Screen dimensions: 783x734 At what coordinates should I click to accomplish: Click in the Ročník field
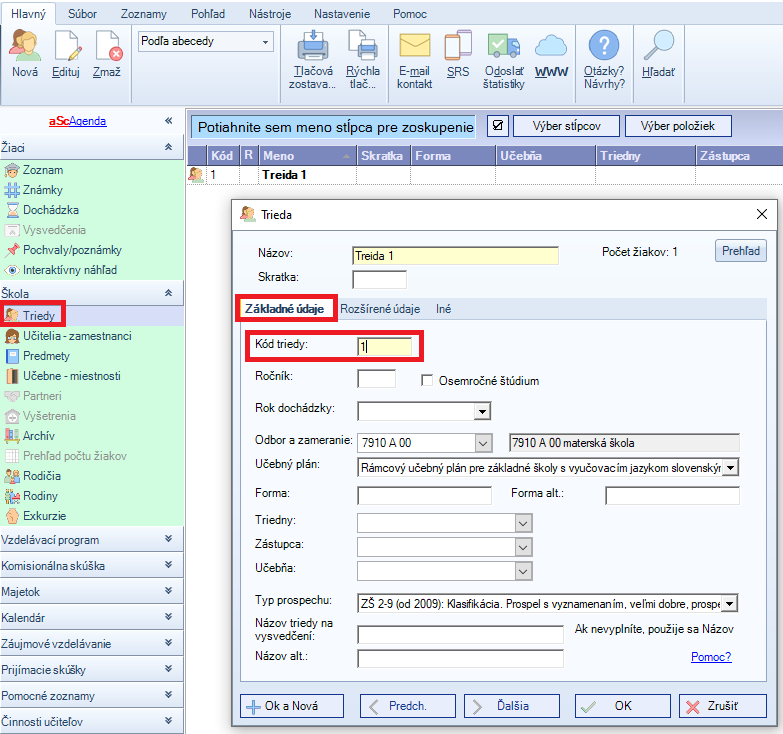click(377, 378)
